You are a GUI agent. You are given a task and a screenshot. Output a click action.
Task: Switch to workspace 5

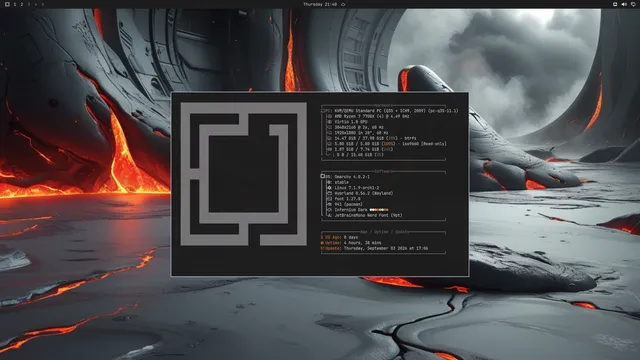pos(43,4)
